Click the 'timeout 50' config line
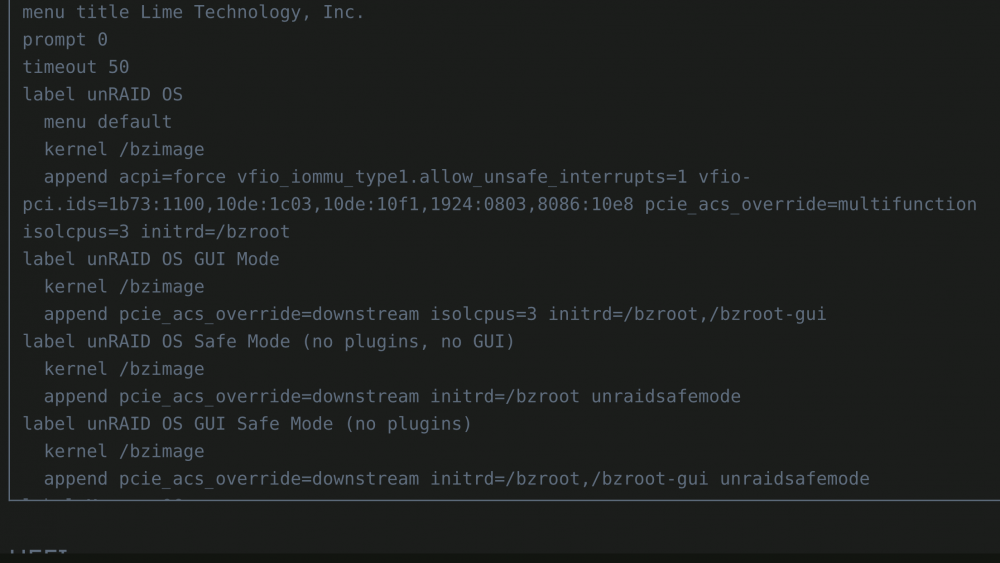 pos(76,67)
